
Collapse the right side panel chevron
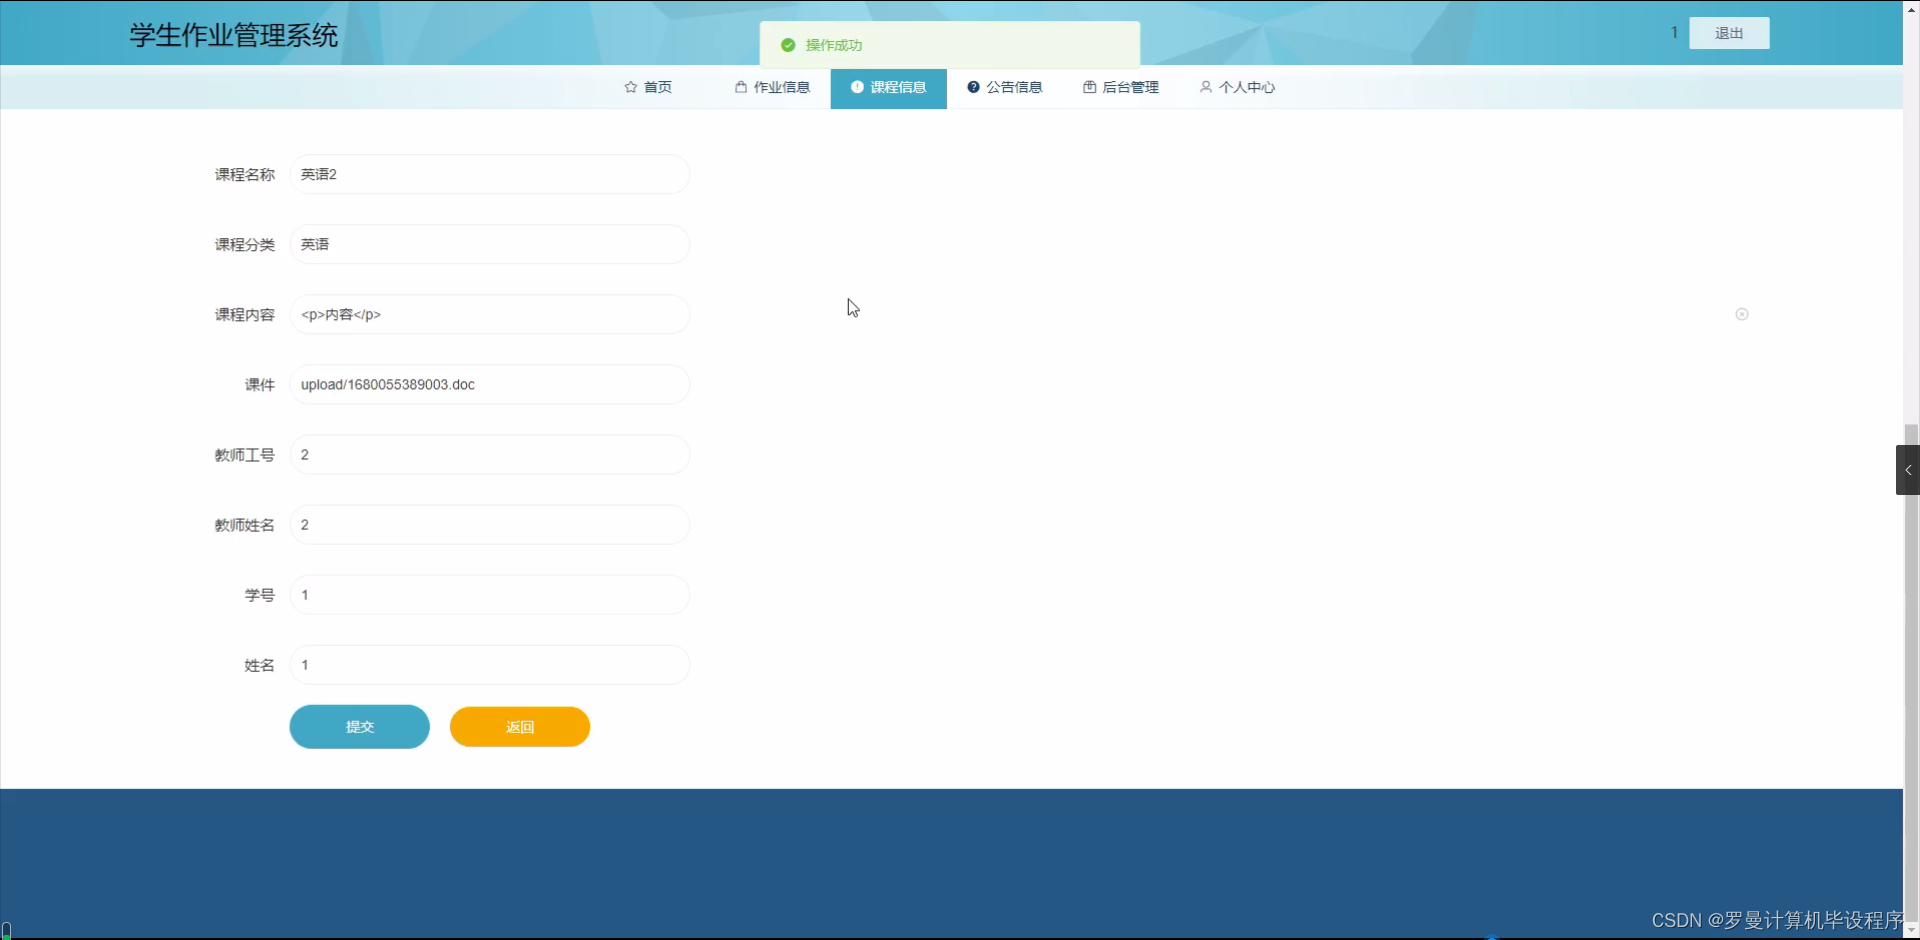pyautogui.click(x=1908, y=468)
